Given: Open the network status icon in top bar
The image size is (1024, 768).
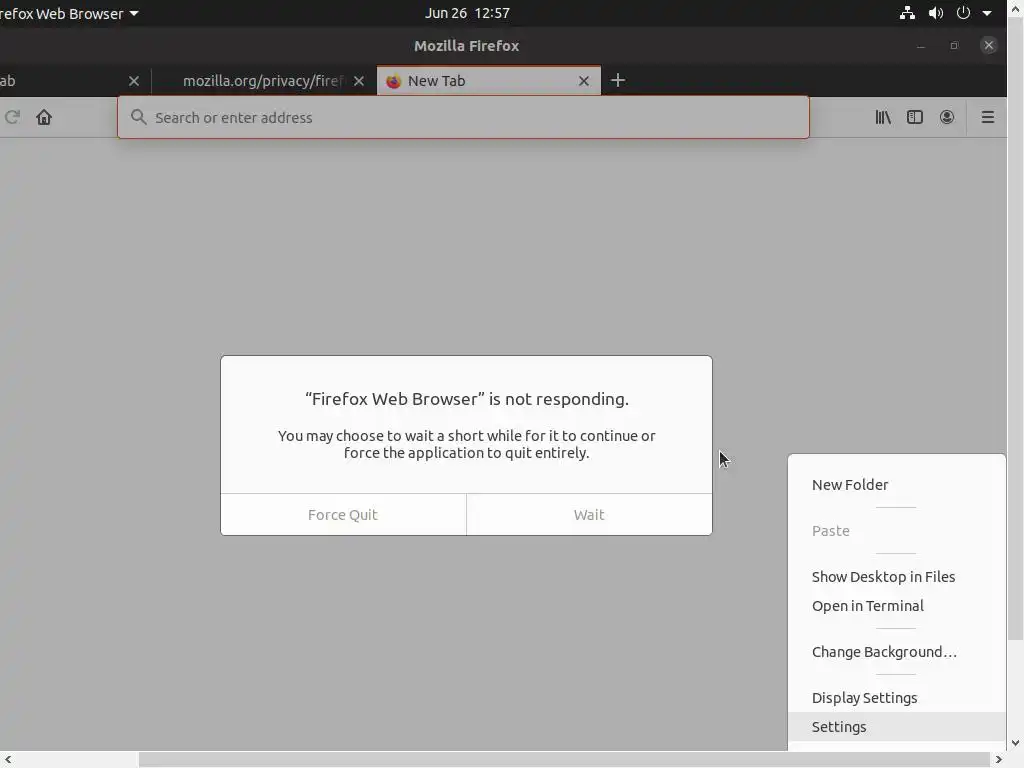Looking at the screenshot, I should point(907,13).
